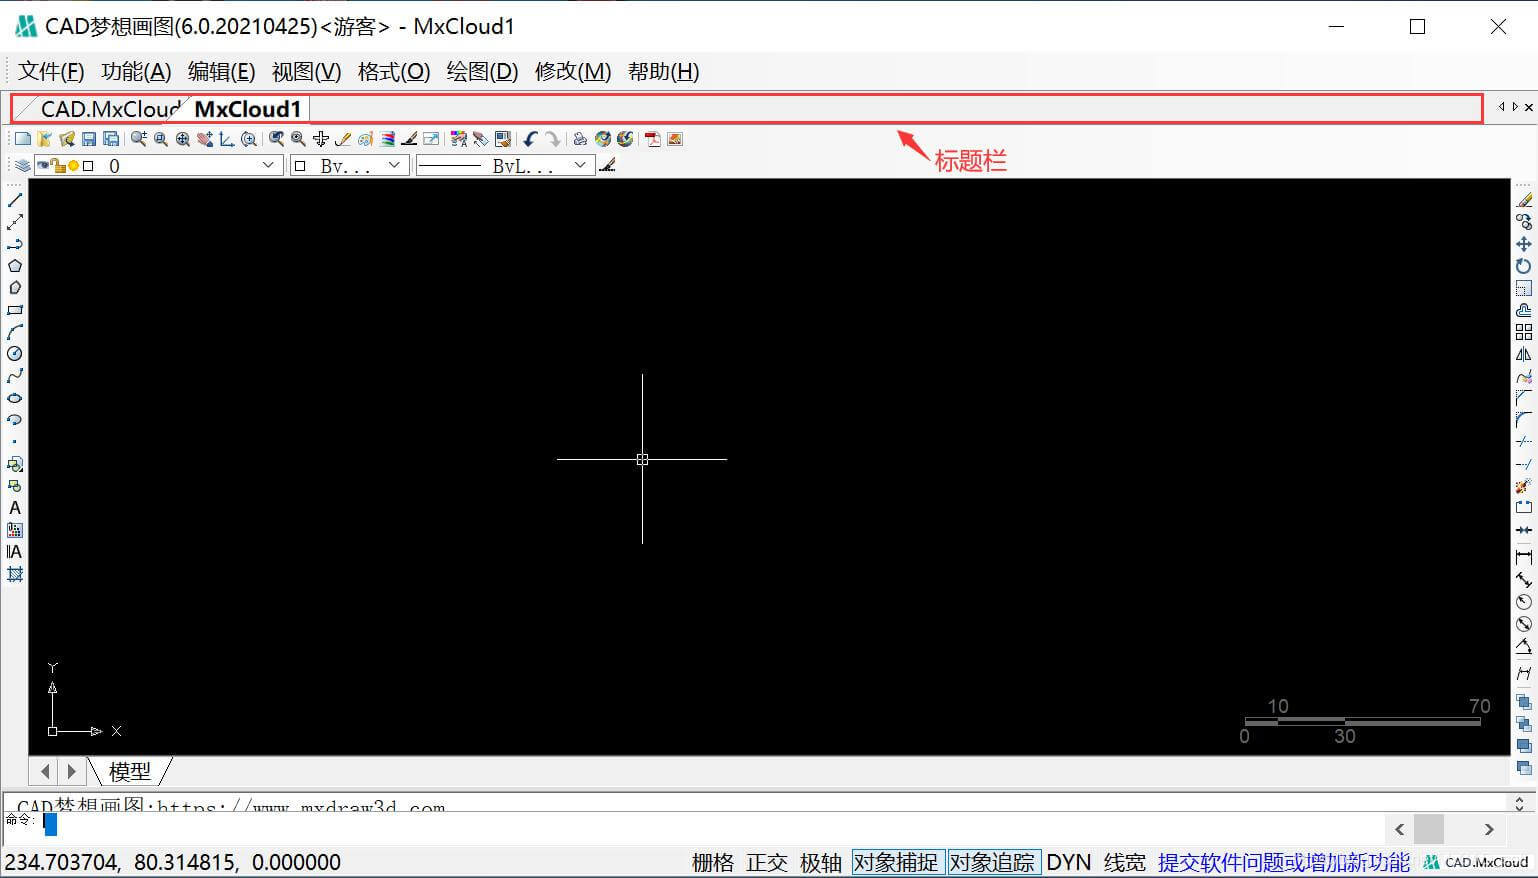Expand the BvL... linetype dropdown

[580, 165]
